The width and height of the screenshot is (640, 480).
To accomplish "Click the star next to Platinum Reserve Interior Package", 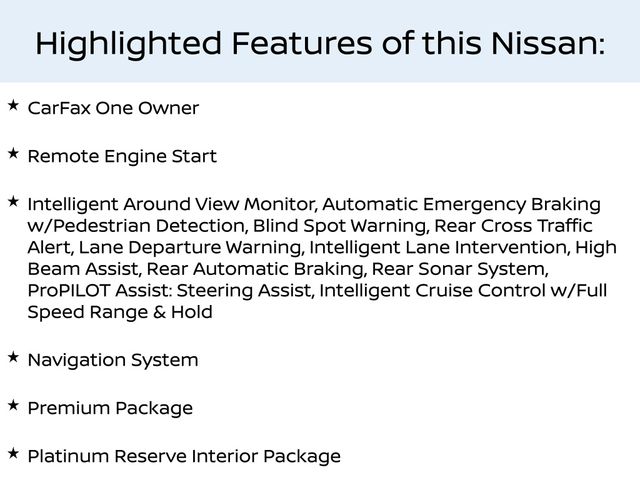I will pos(12,453).
